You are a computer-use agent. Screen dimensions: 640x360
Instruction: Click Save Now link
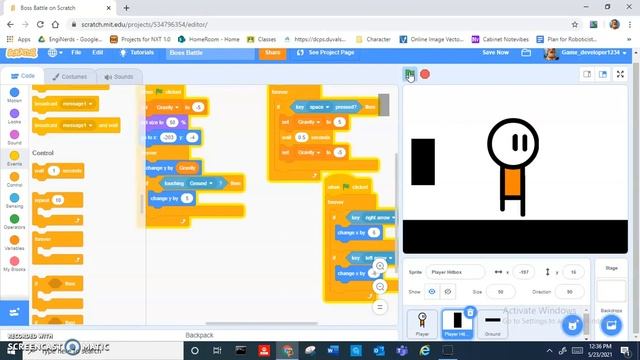click(x=496, y=53)
